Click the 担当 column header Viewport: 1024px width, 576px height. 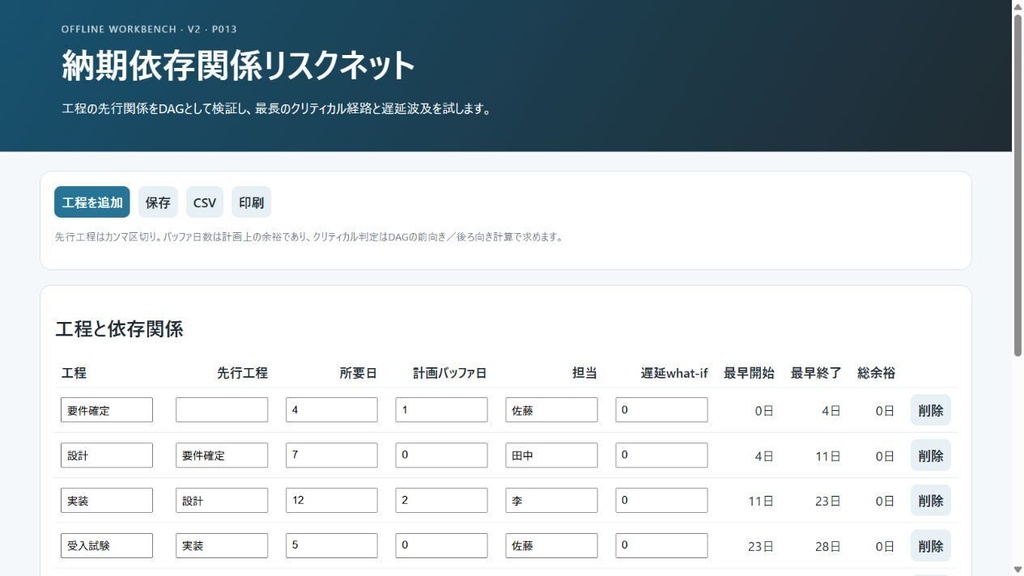[584, 373]
